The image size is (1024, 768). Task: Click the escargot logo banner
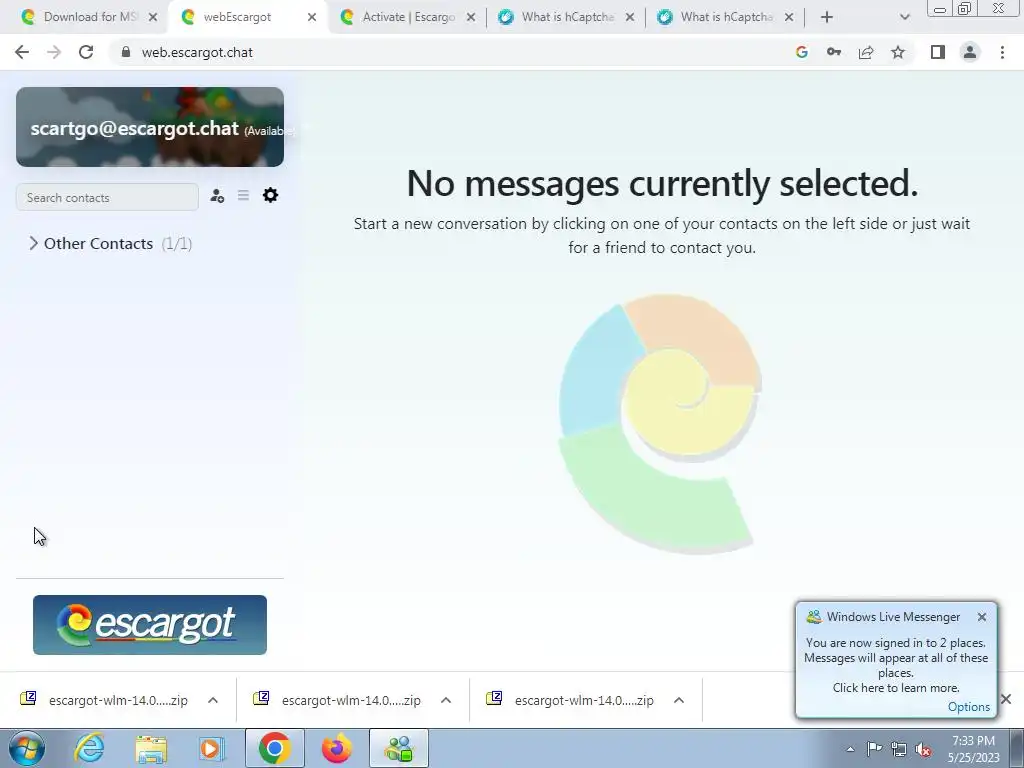(150, 624)
